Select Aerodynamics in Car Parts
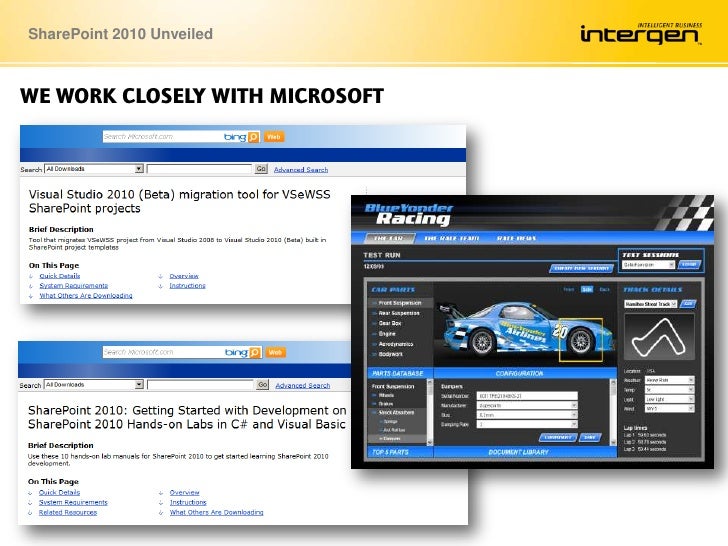 pyautogui.click(x=396, y=344)
